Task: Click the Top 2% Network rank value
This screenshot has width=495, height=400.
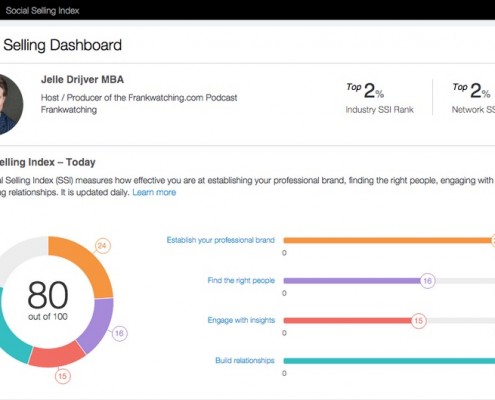Action: [471, 90]
